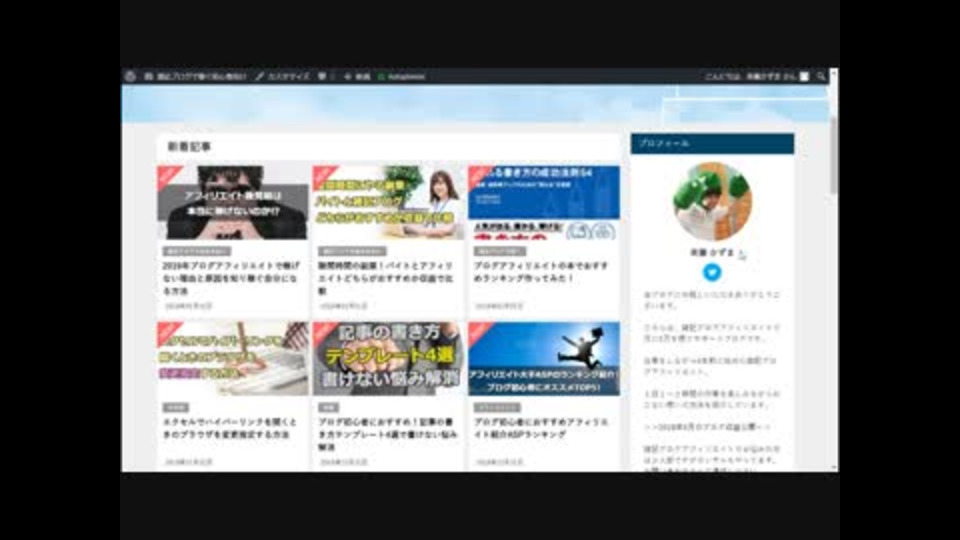
Task: Click the scrollbar down arrow
Action: [x=833, y=468]
